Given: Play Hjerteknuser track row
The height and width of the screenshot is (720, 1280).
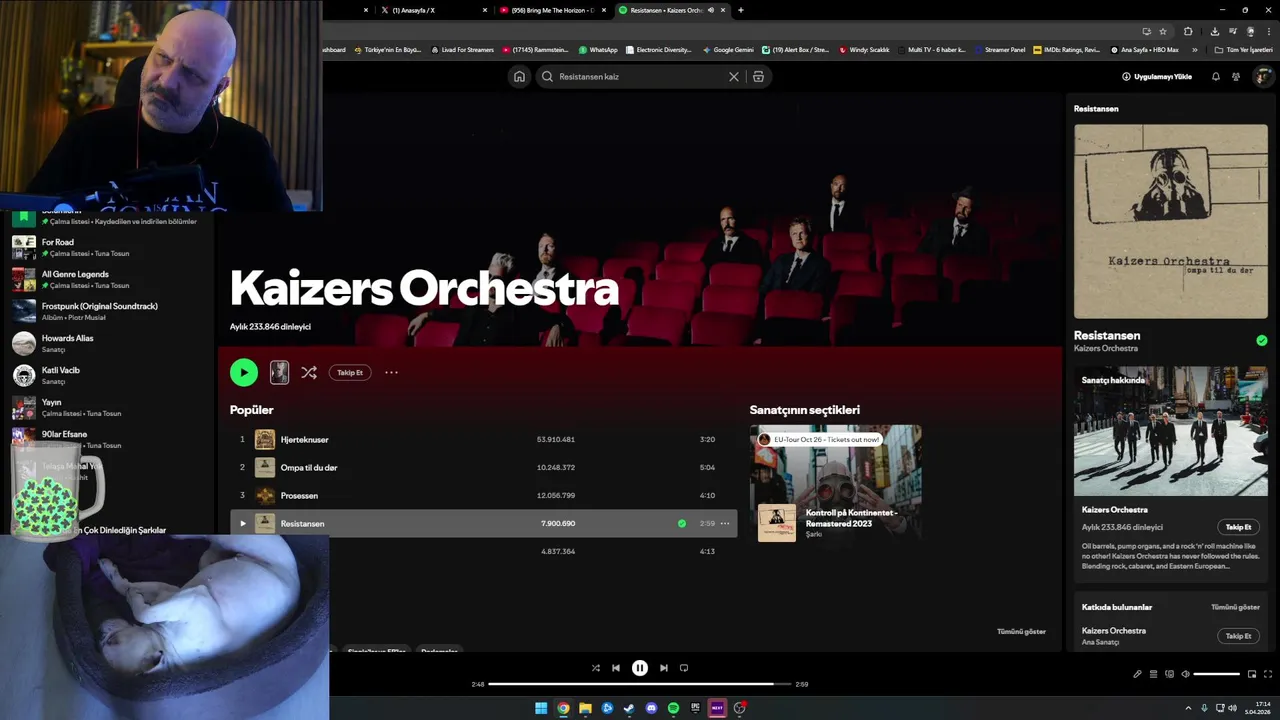Looking at the screenshot, I should [483, 439].
